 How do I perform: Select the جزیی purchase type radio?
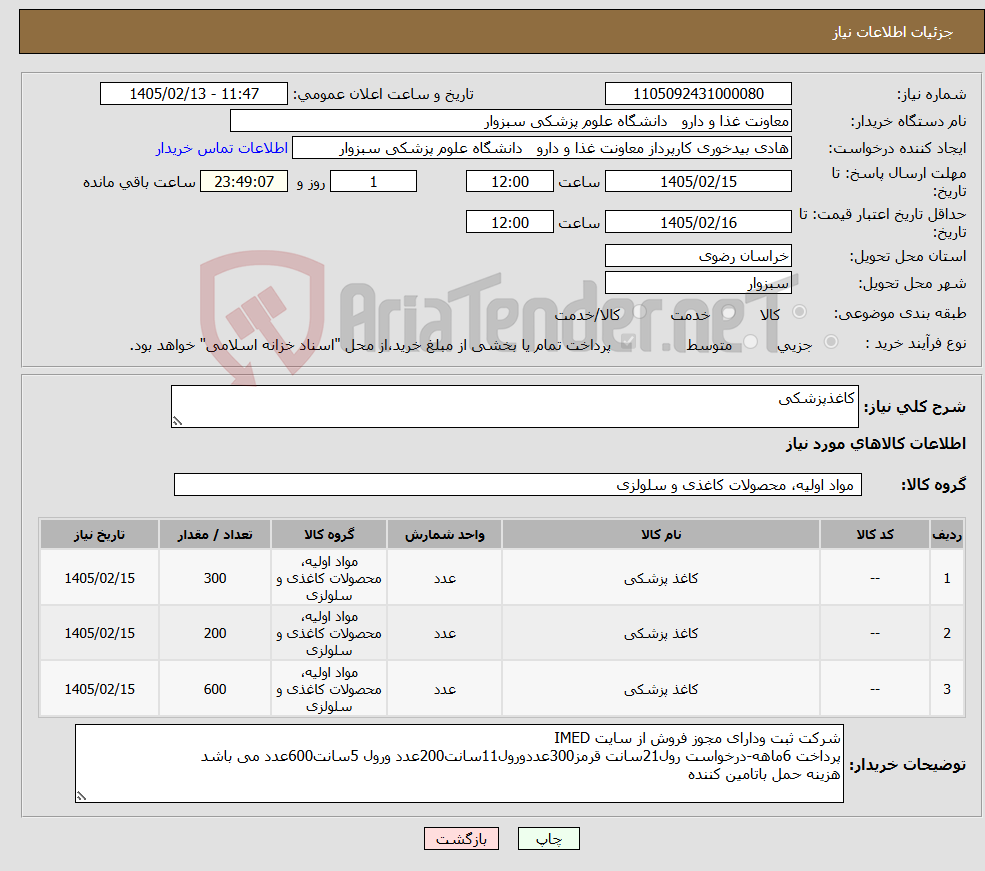pos(831,342)
